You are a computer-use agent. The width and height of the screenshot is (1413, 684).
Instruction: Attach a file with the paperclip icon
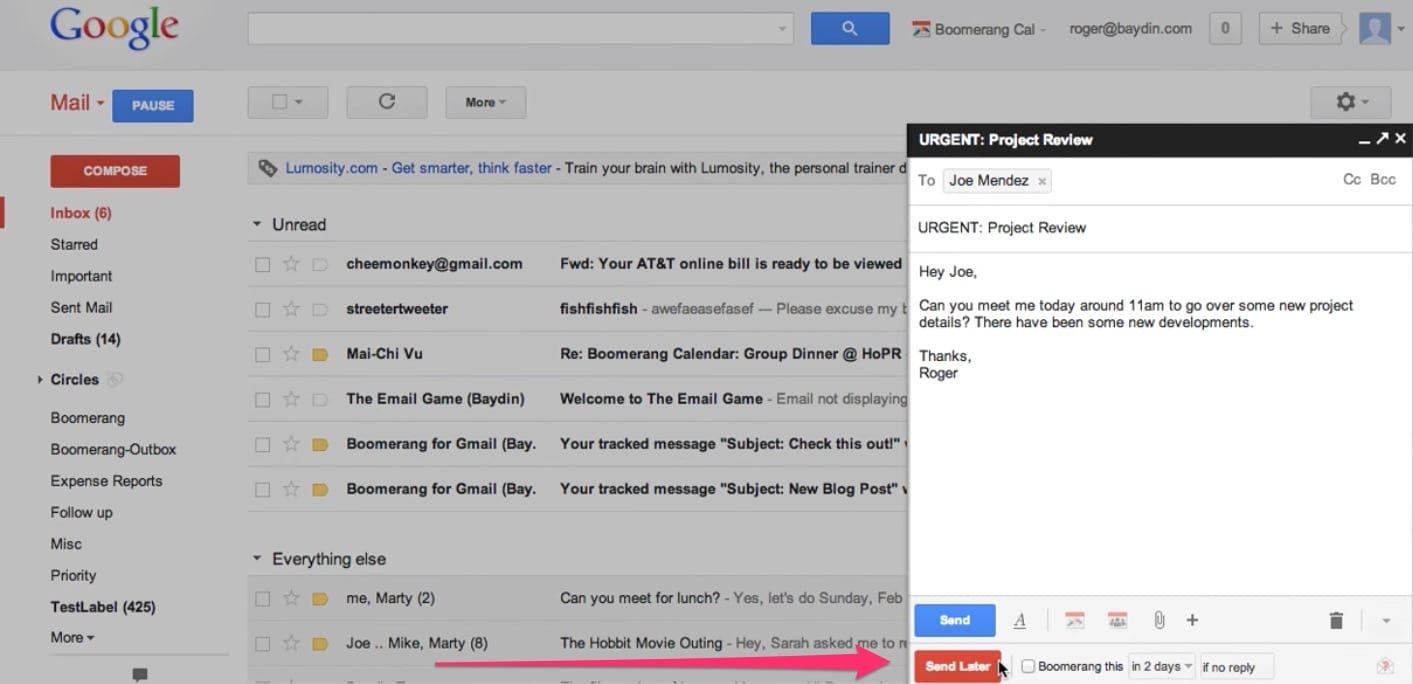tap(1159, 621)
